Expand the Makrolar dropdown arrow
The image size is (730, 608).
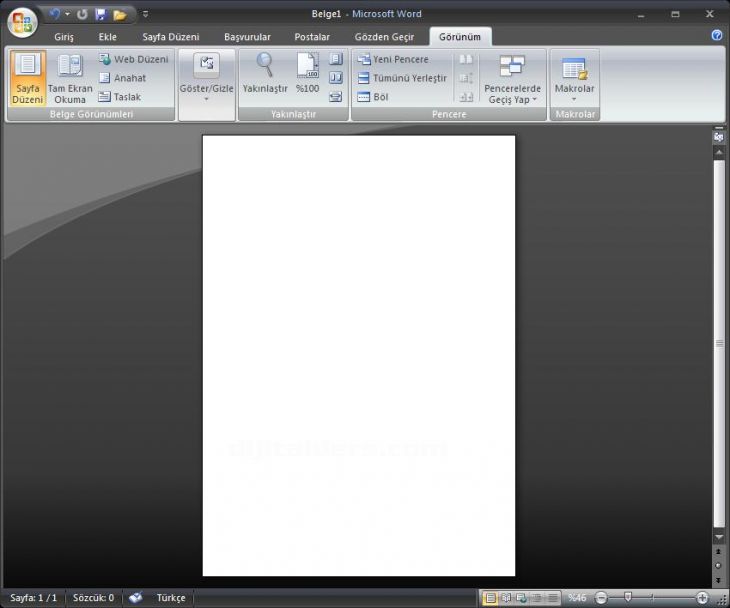[574, 99]
